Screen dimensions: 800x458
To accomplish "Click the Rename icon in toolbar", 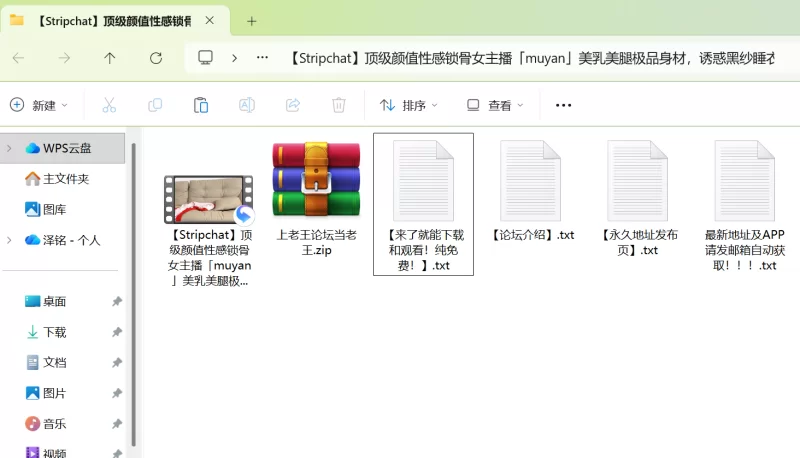I will [x=247, y=105].
